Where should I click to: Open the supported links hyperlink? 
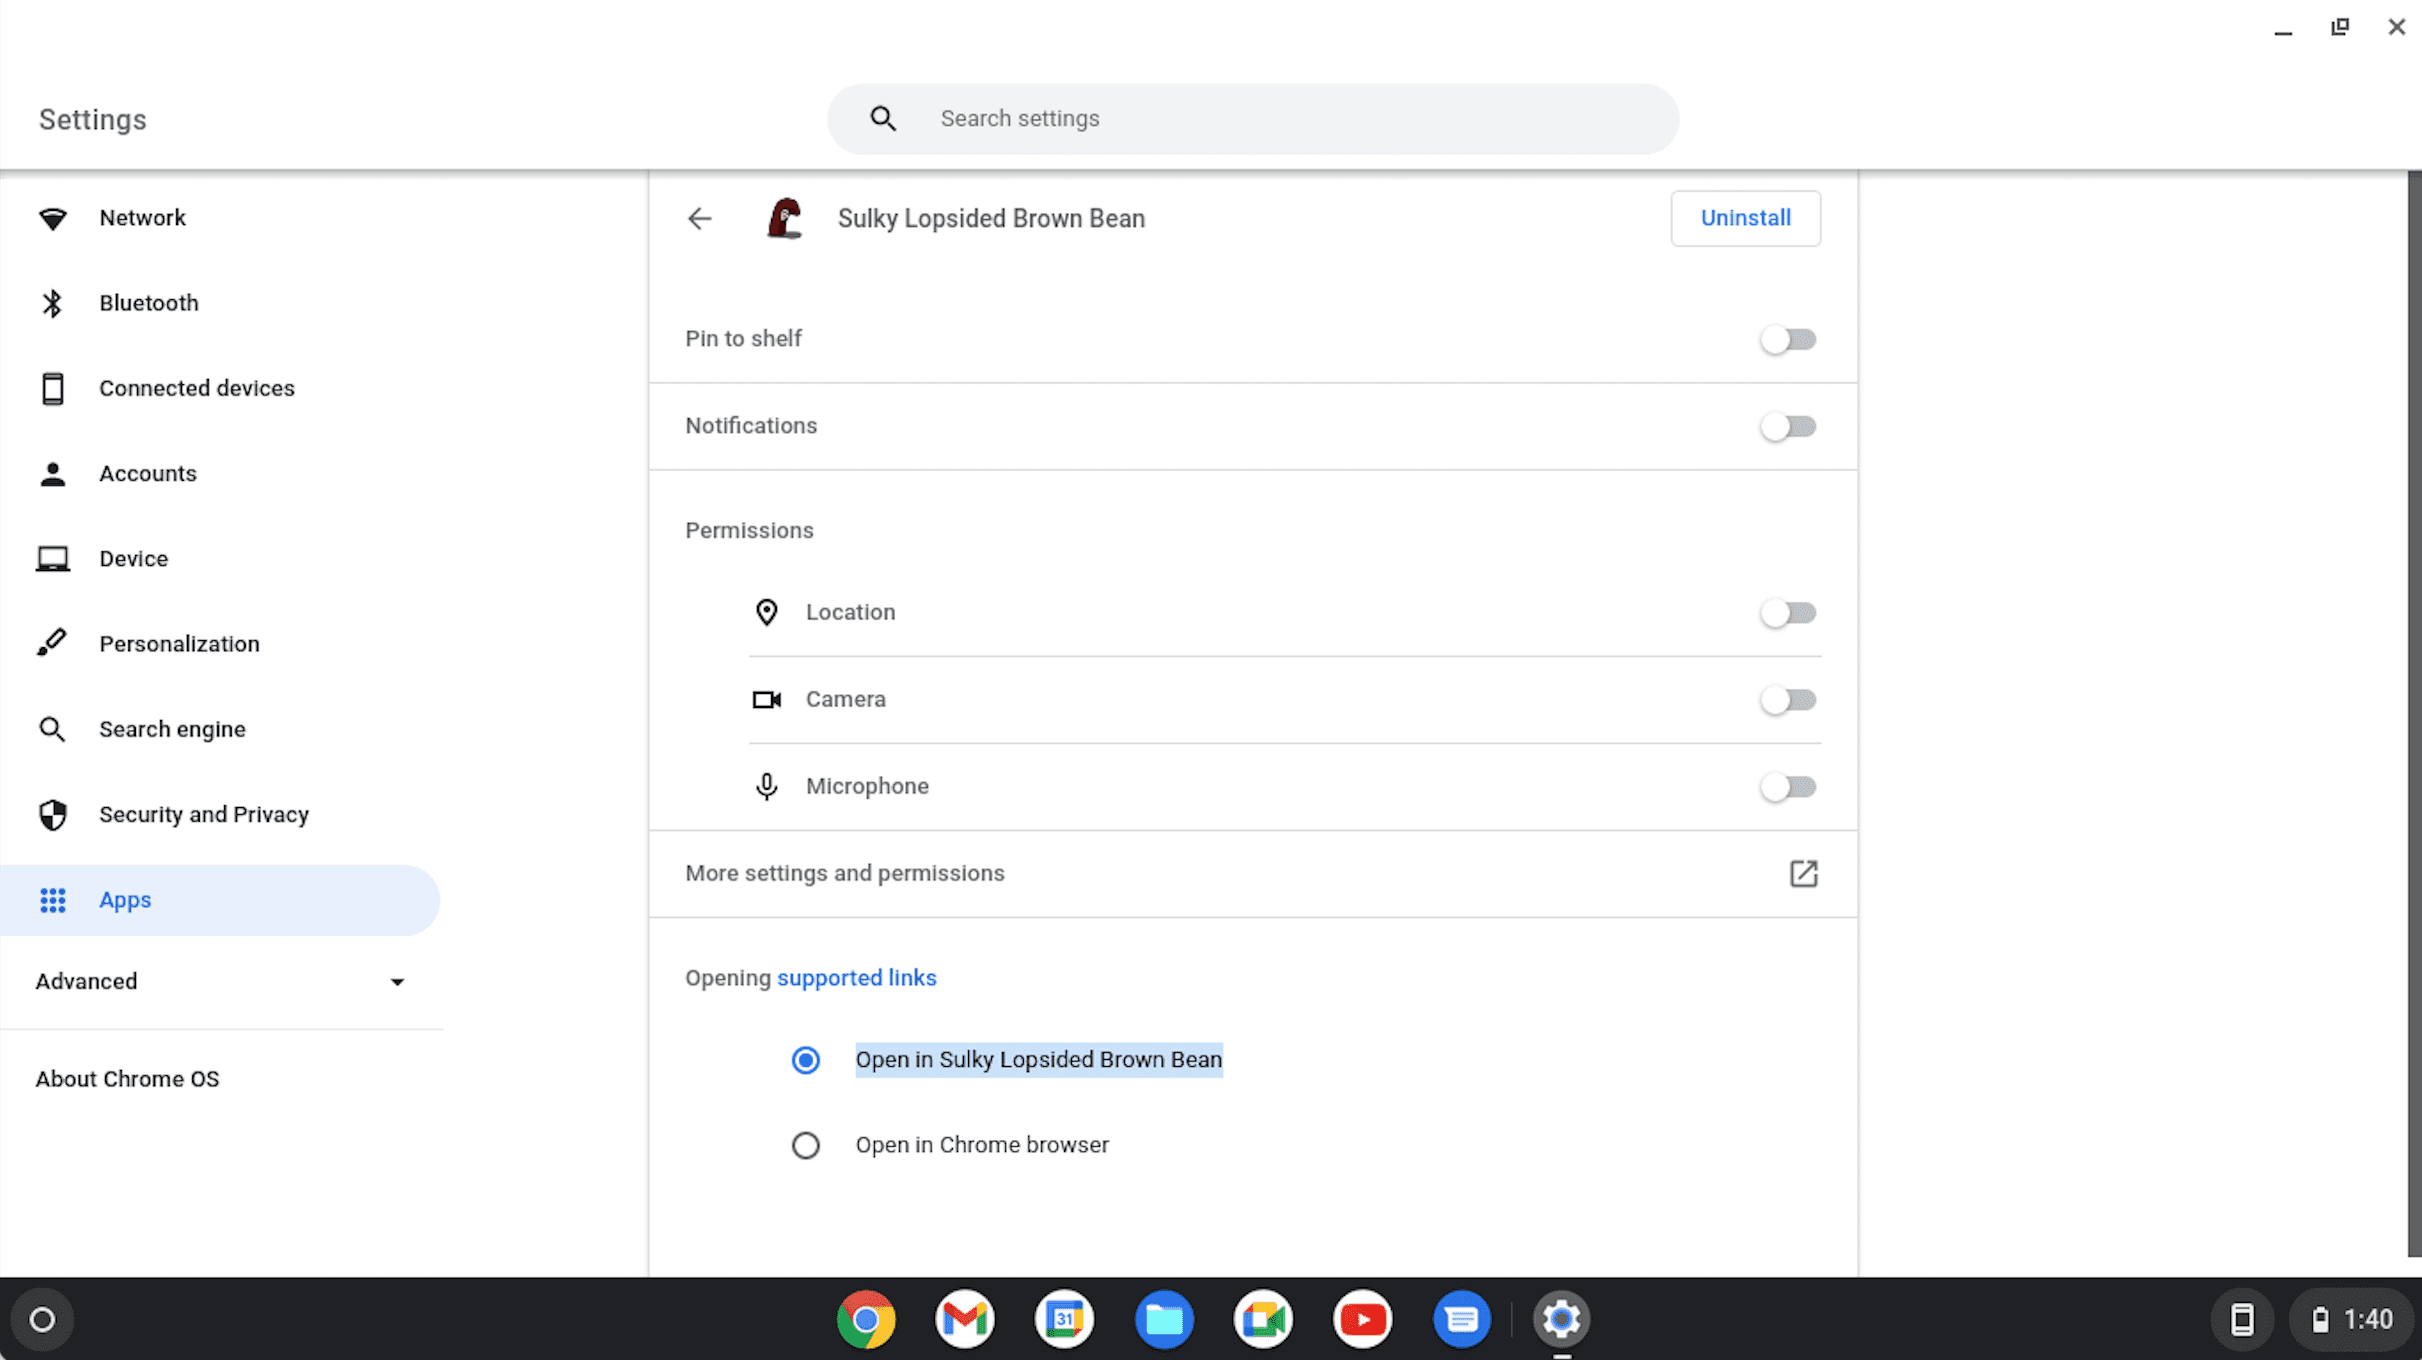(857, 978)
